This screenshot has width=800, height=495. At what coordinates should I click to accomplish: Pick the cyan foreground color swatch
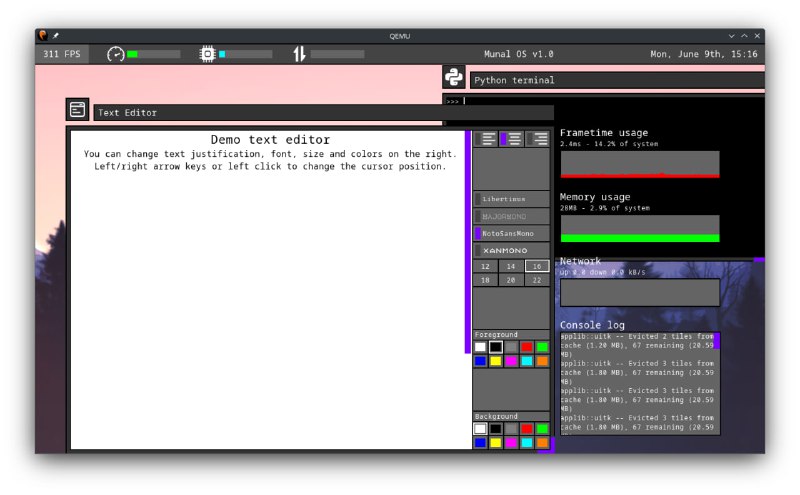point(526,361)
